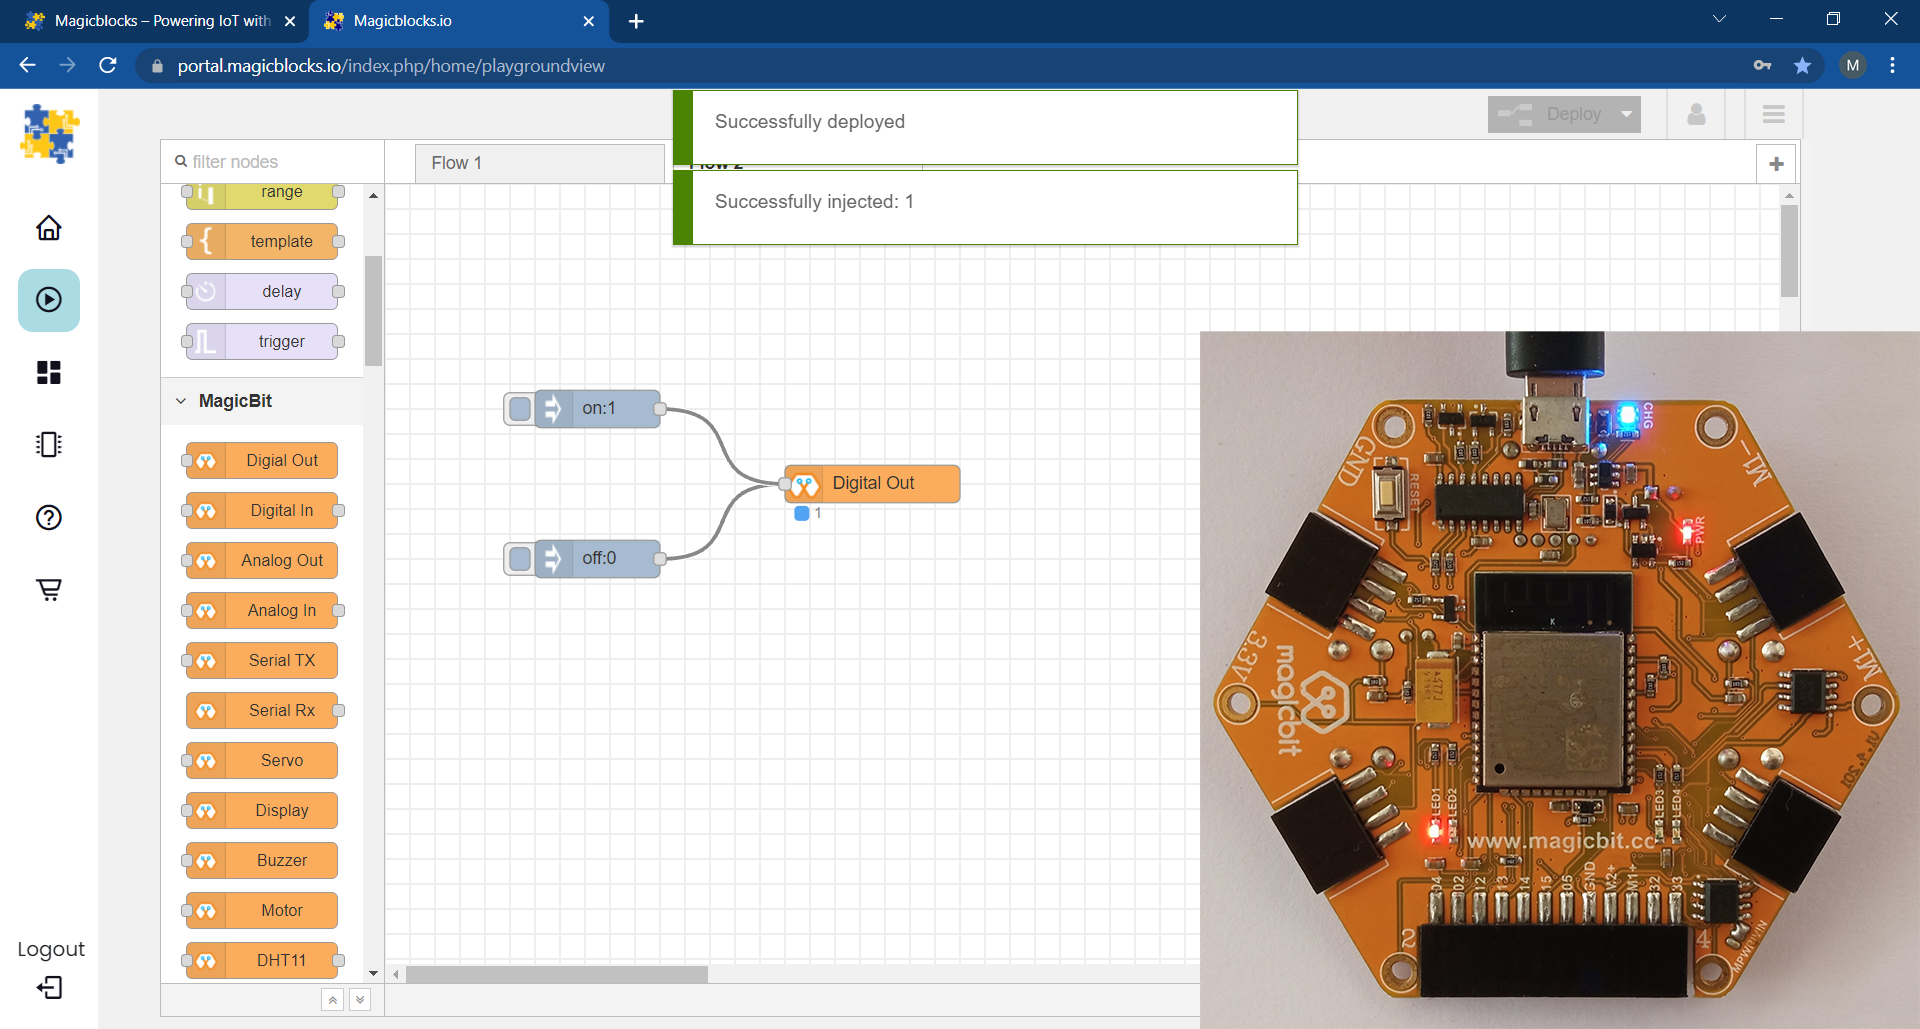The image size is (1920, 1029).
Task: Select the Digital In palette node
Action: pos(262,510)
